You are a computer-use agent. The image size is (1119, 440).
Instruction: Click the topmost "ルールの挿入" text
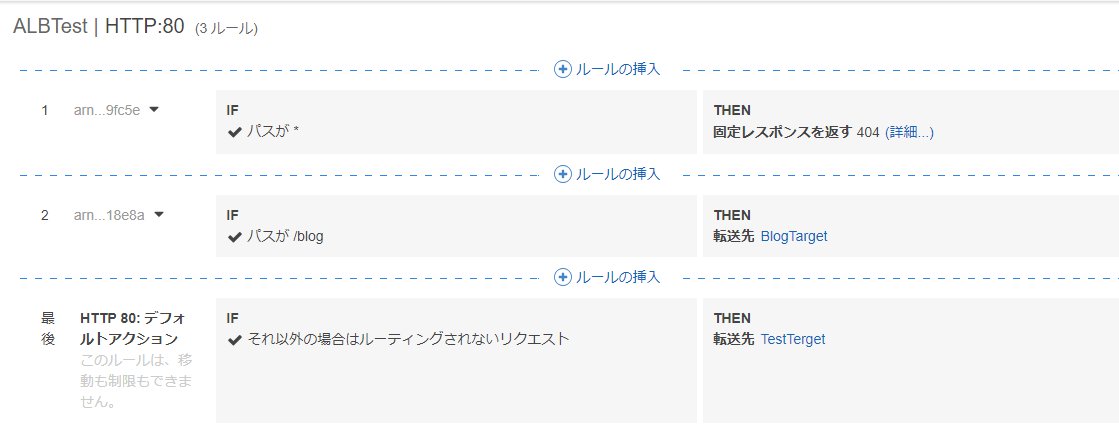click(x=618, y=69)
